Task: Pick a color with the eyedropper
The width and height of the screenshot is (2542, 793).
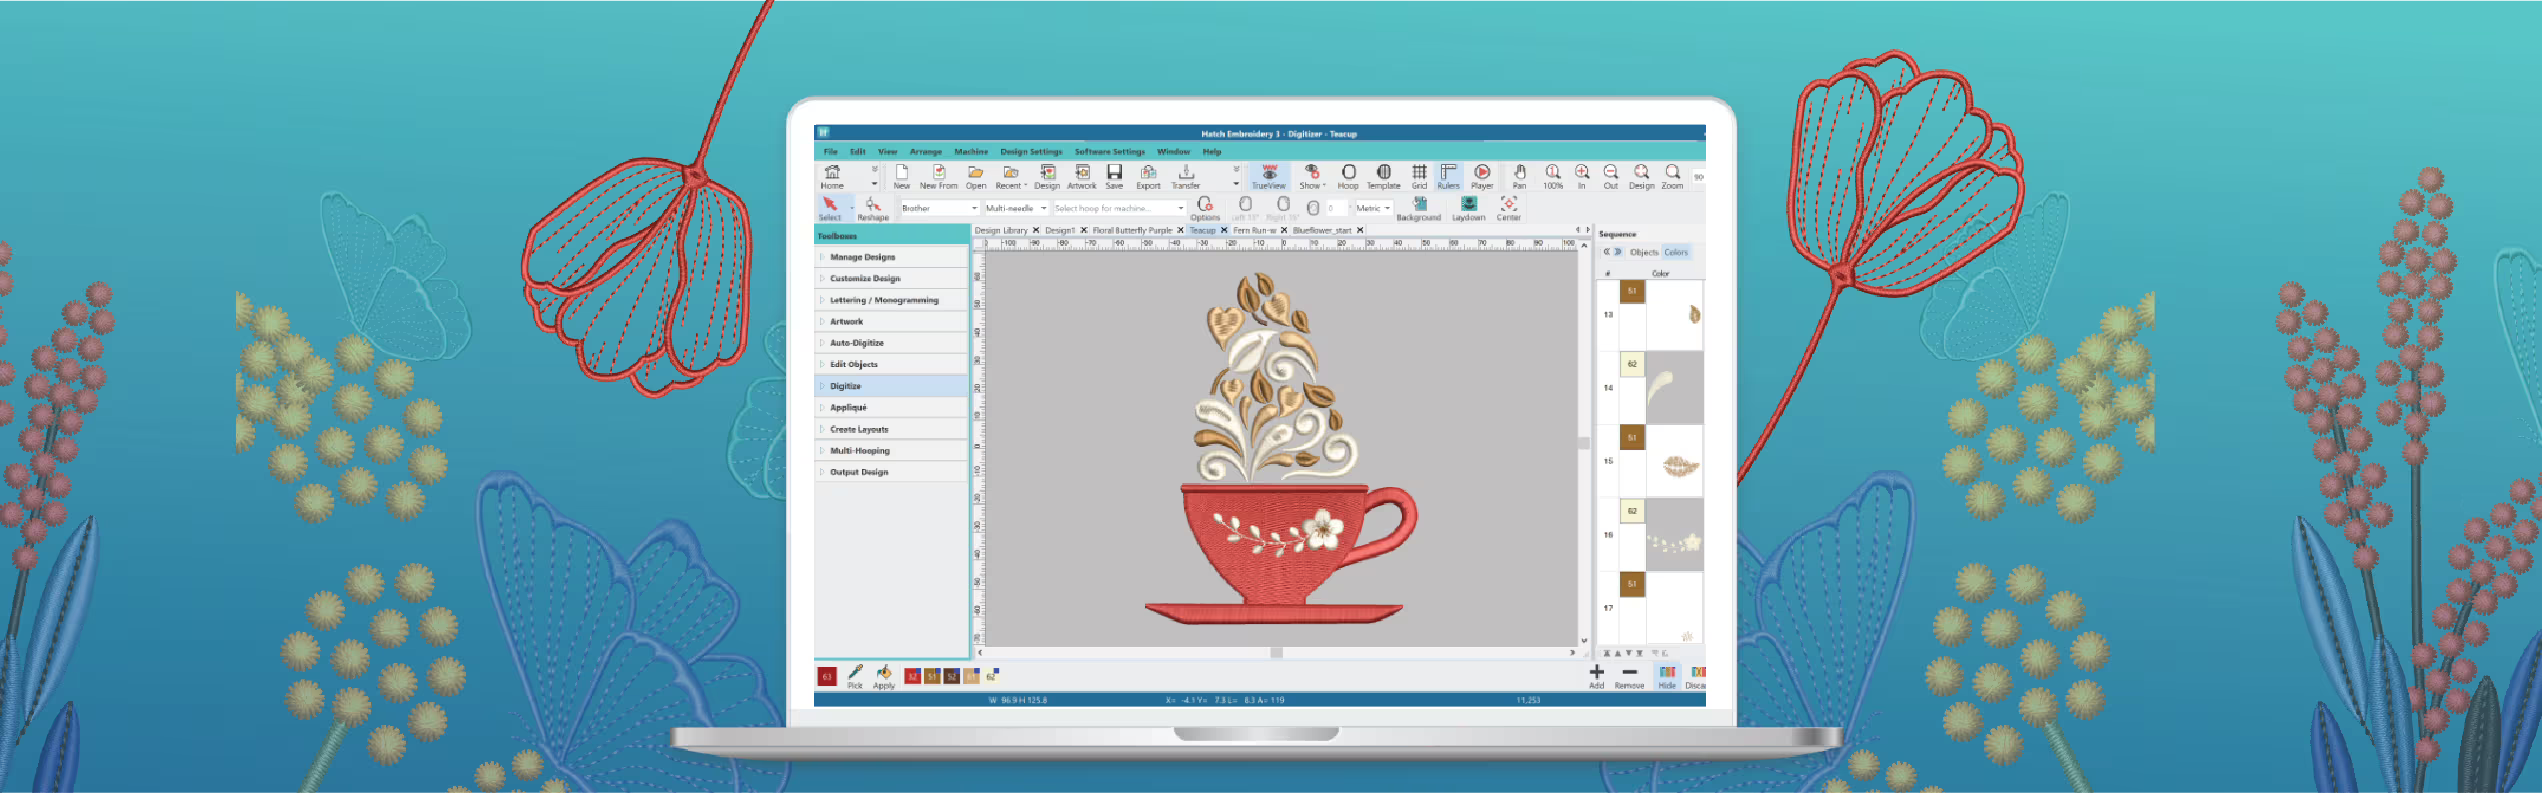Action: pyautogui.click(x=855, y=676)
